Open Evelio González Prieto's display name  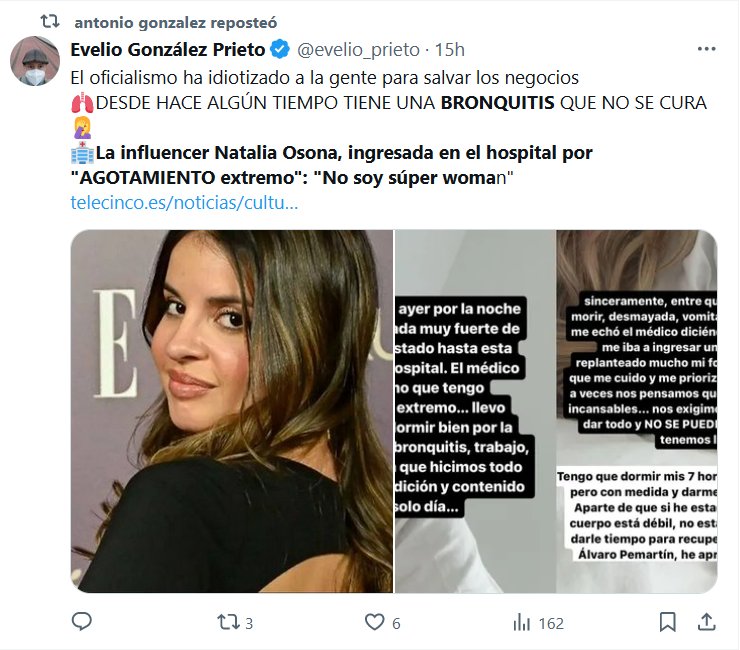(168, 49)
